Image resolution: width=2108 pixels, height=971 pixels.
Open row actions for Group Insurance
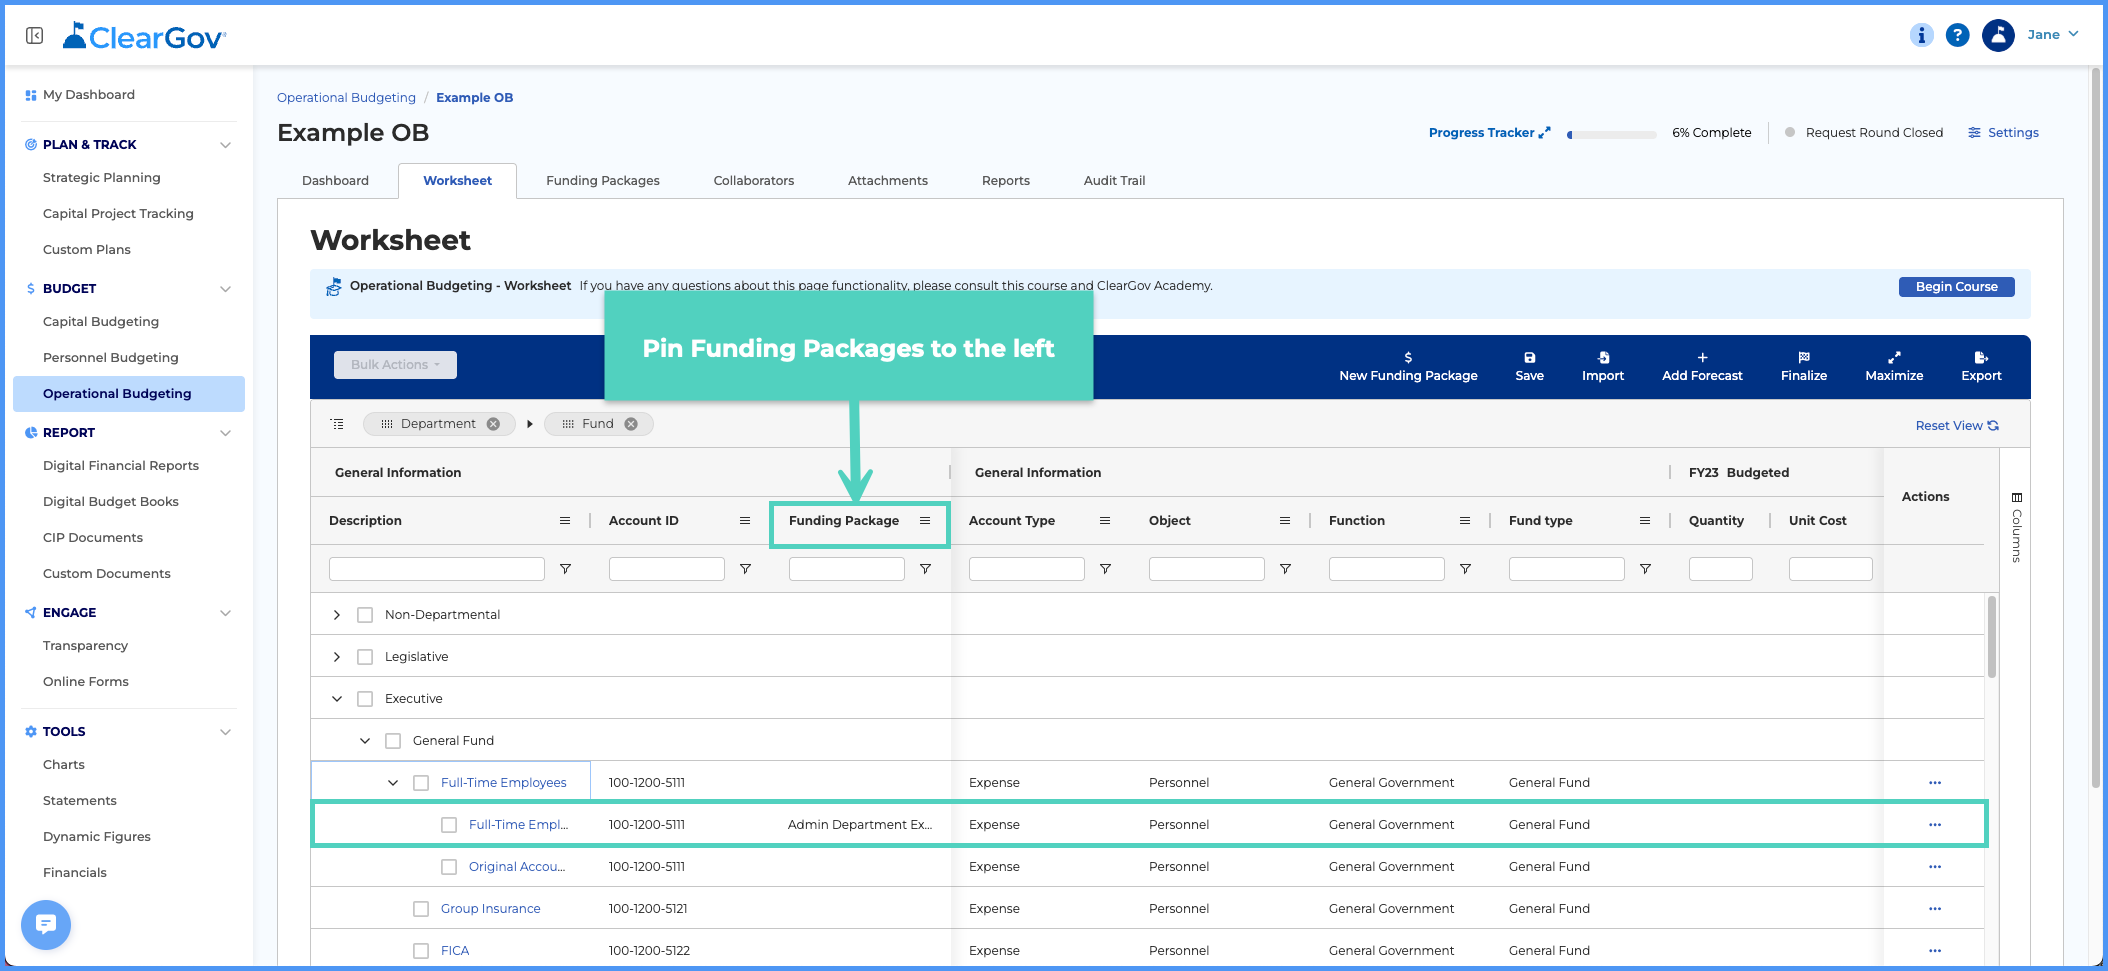click(x=1935, y=909)
